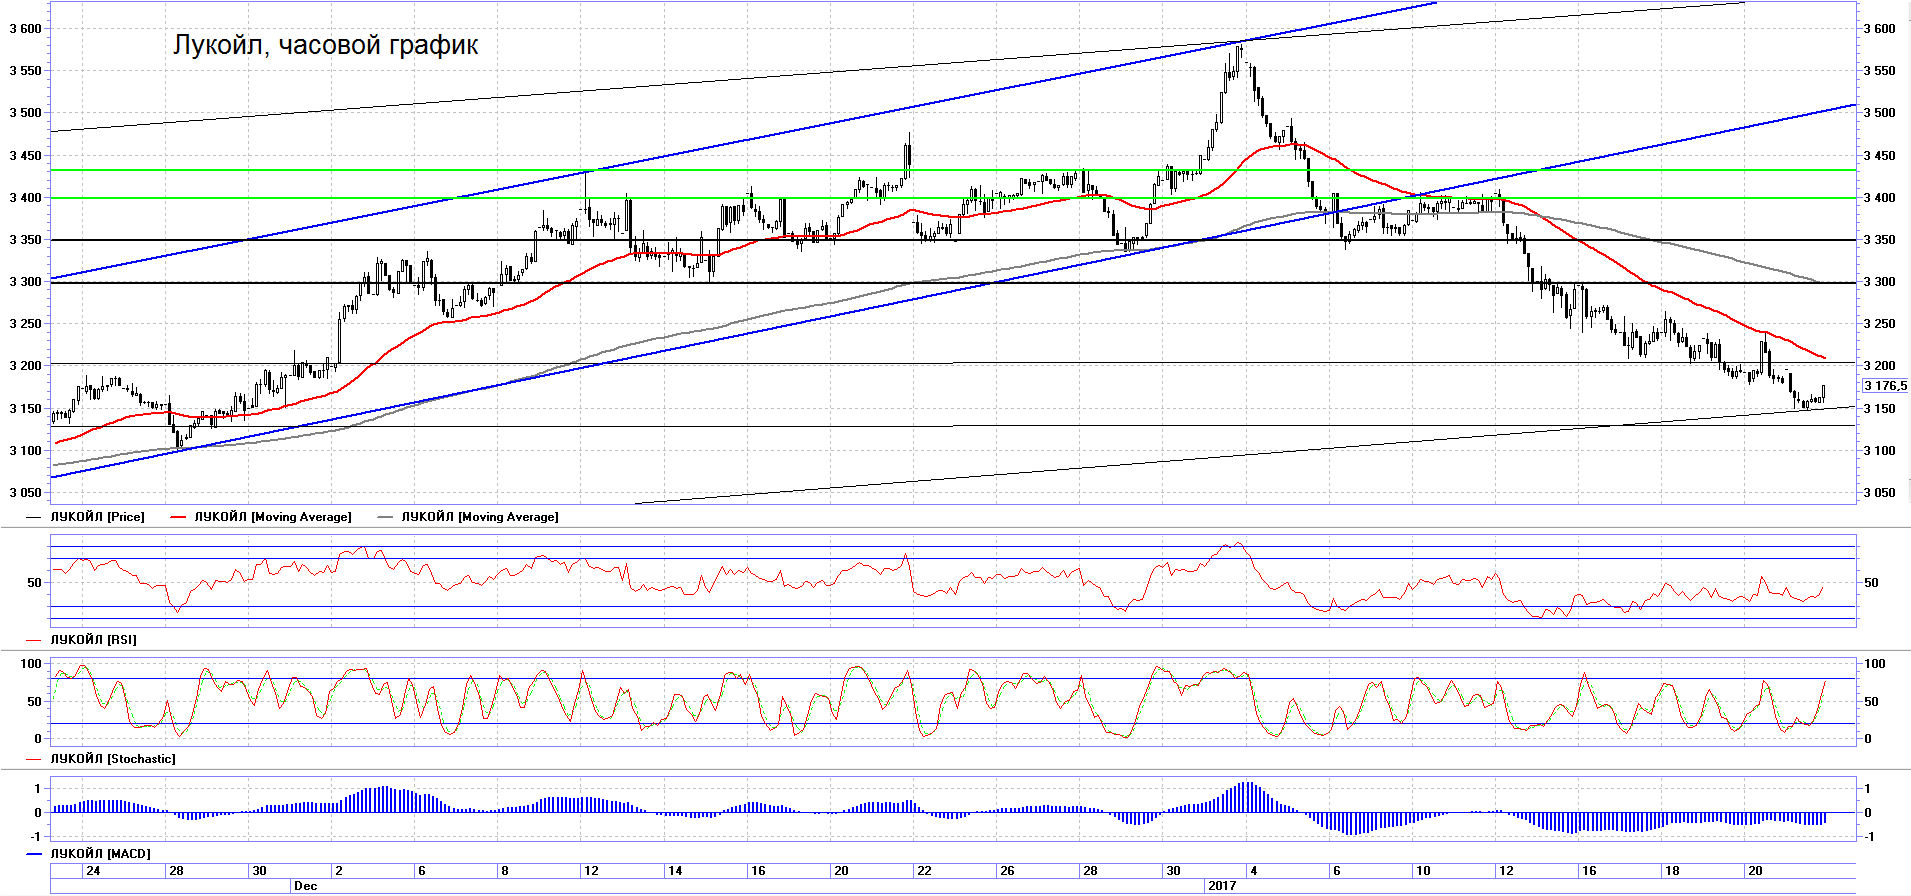
Task: Click '3 450' on the left price axis
Action: pyautogui.click(x=25, y=156)
